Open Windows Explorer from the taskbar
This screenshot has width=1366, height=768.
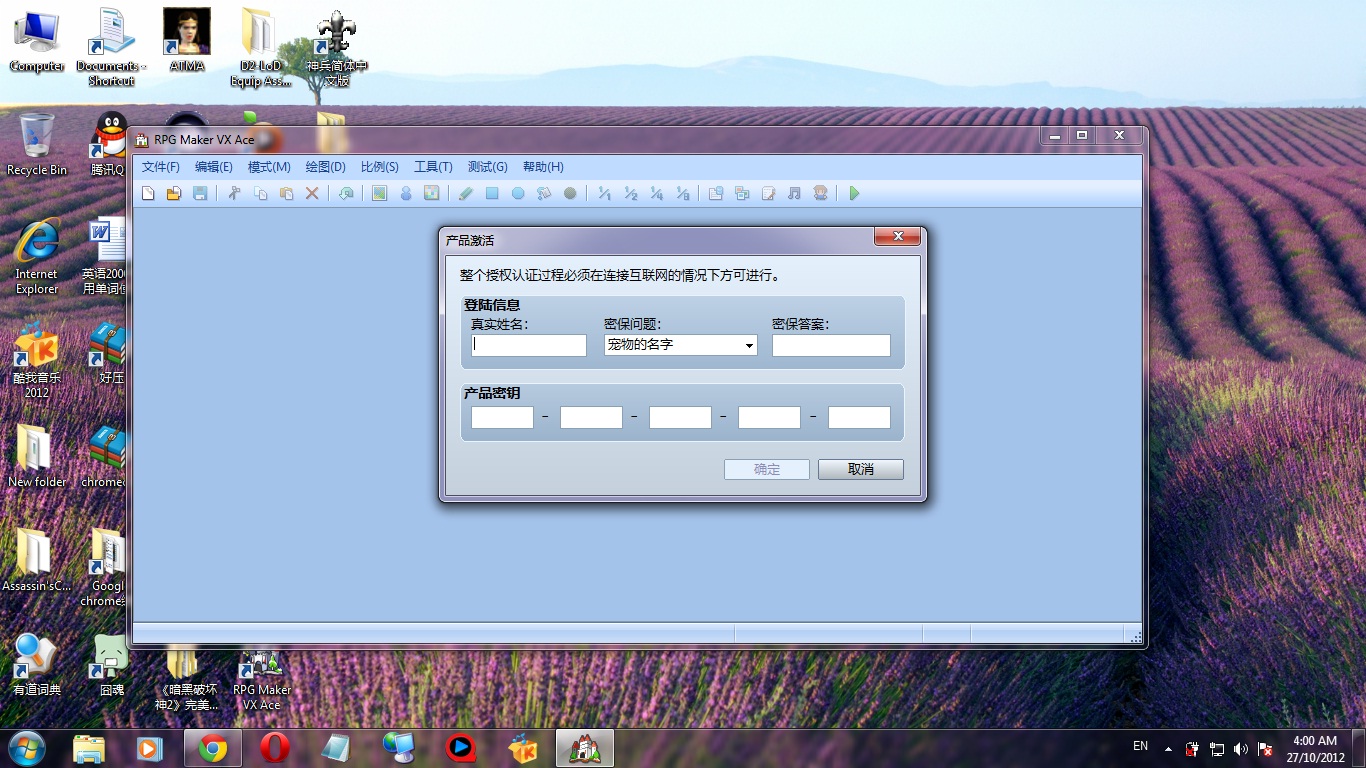click(88, 748)
